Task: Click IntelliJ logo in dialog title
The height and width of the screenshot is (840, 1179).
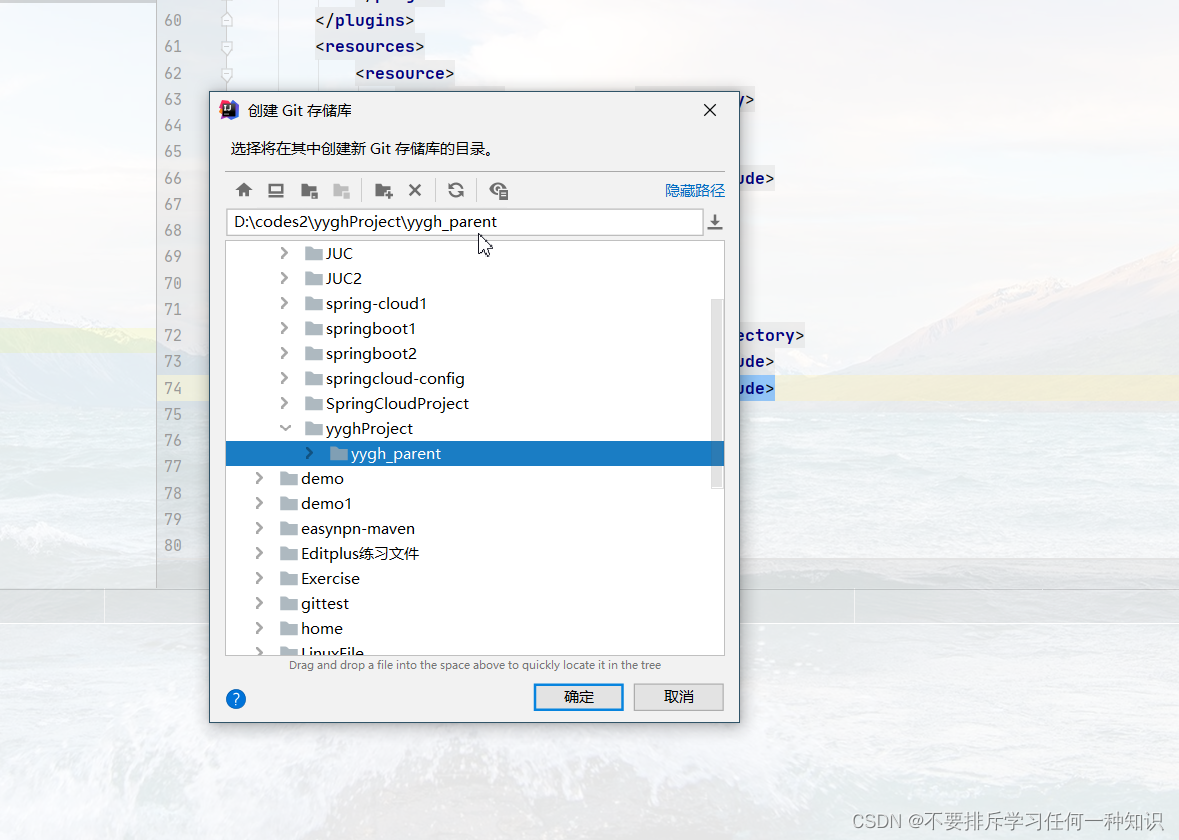Action: tap(229, 110)
